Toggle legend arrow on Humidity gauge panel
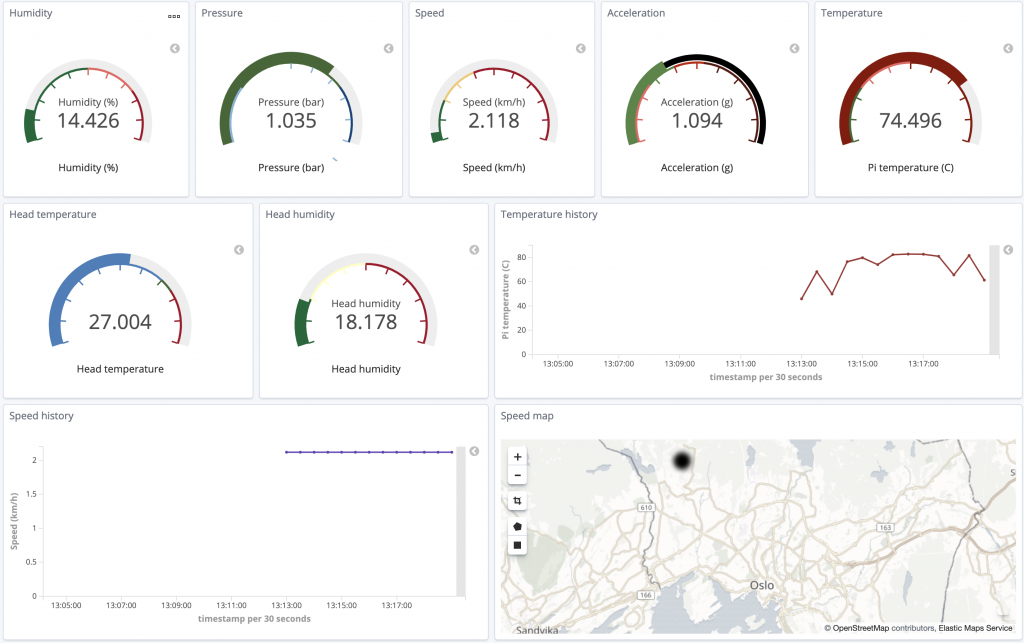 coord(175,48)
